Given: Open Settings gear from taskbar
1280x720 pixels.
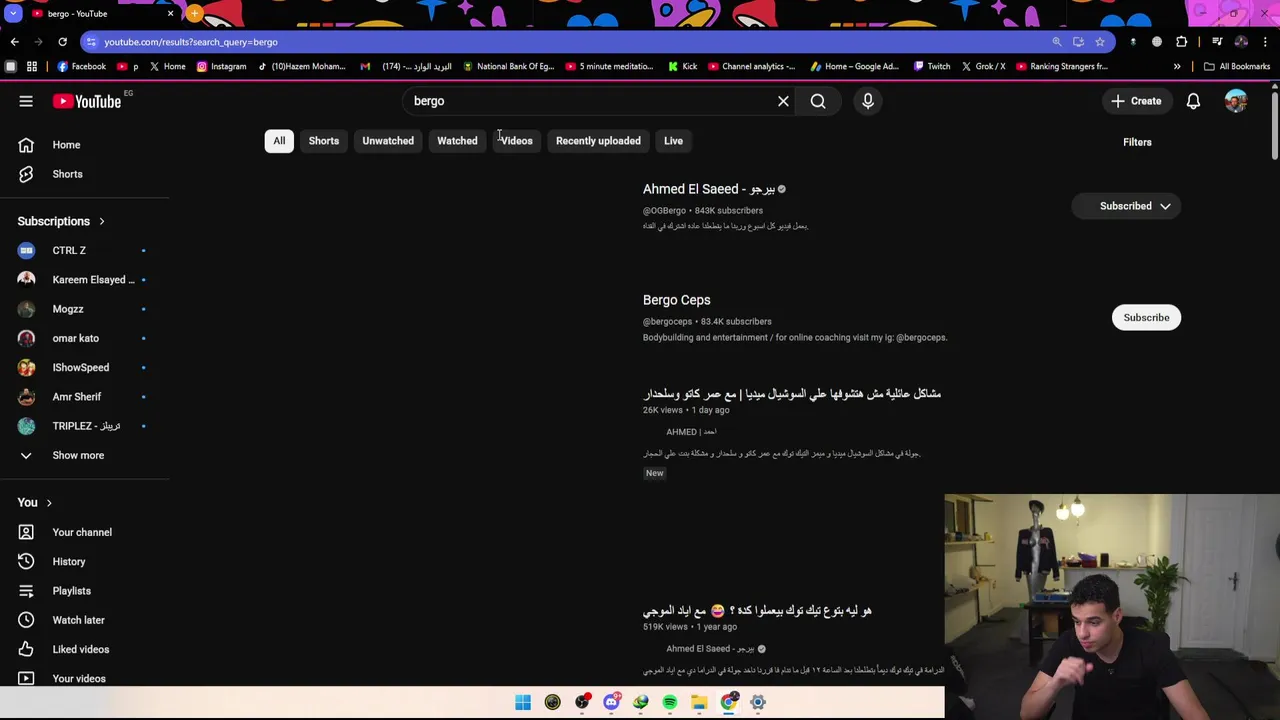Looking at the screenshot, I should (x=758, y=702).
